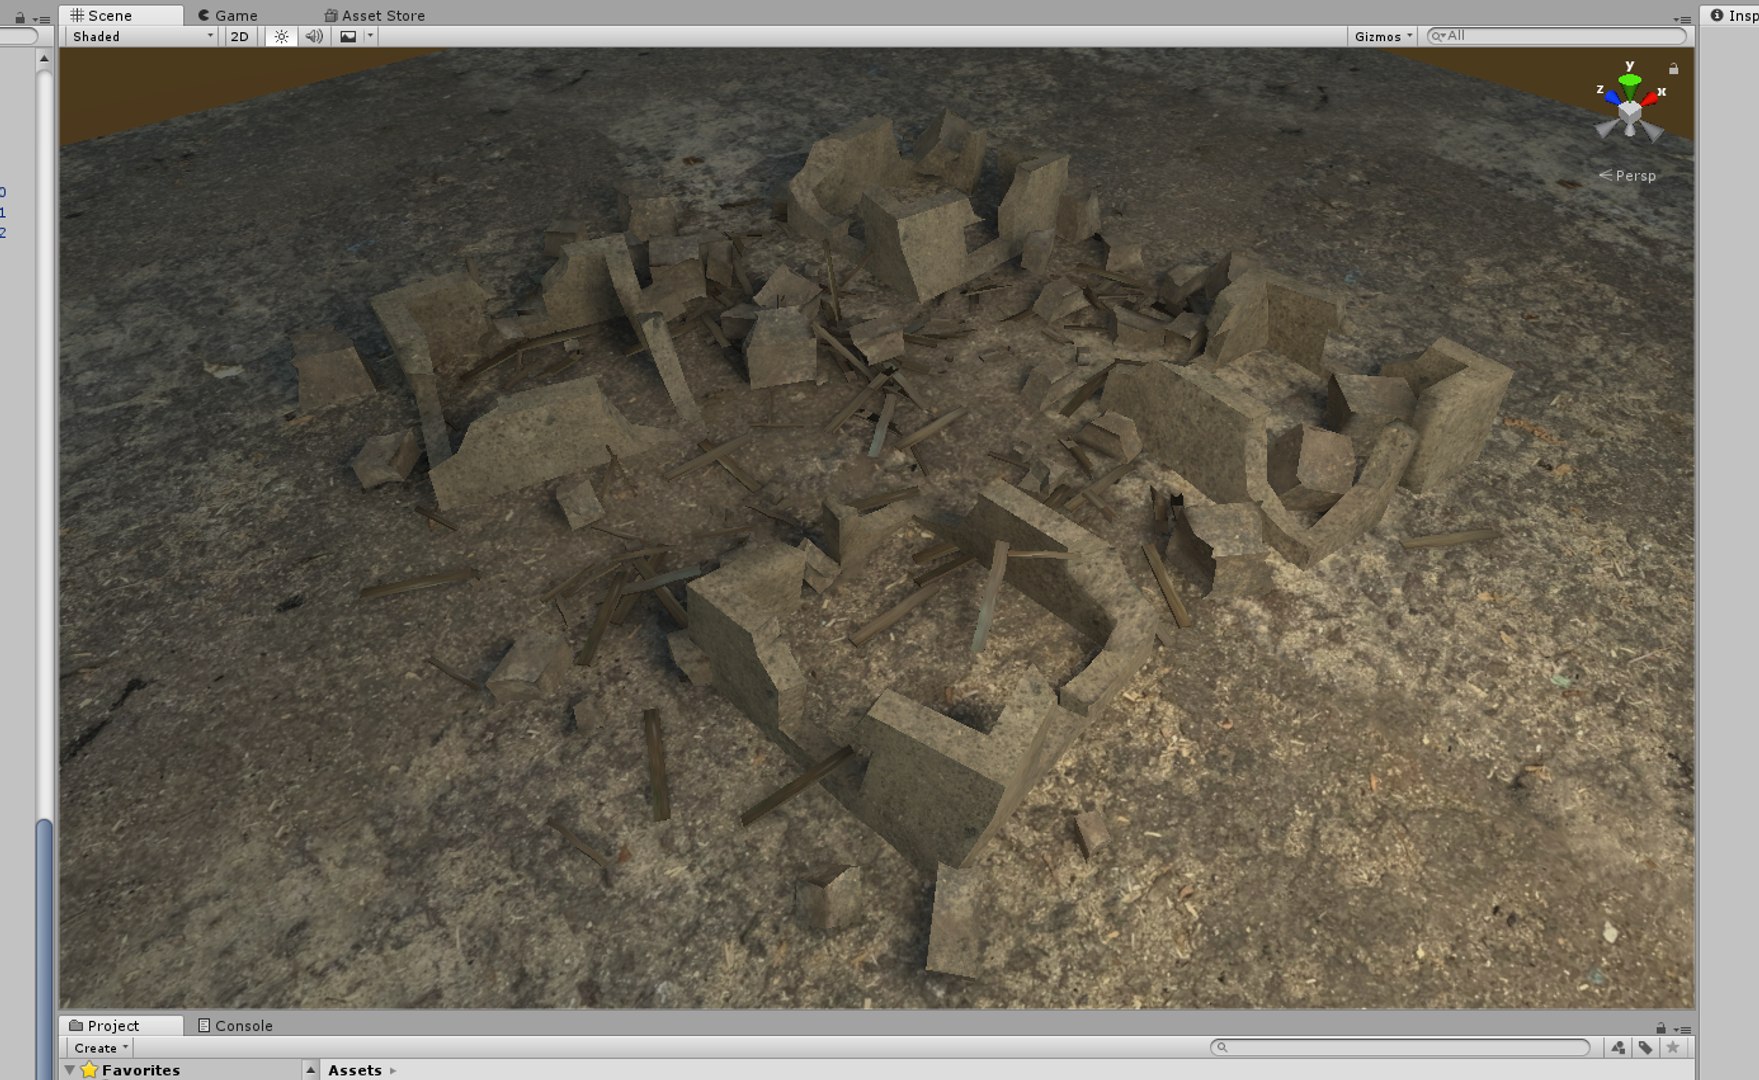Click Search by Type icon
This screenshot has height=1080, width=1759.
pyautogui.click(x=1618, y=1047)
